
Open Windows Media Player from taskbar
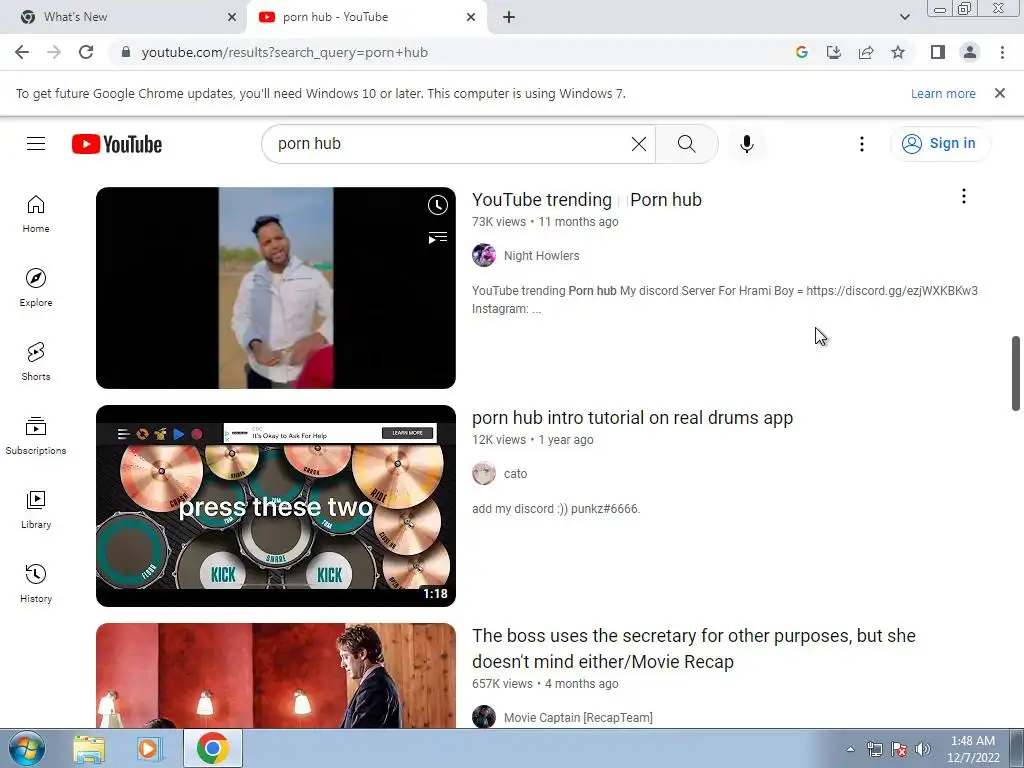click(x=150, y=748)
